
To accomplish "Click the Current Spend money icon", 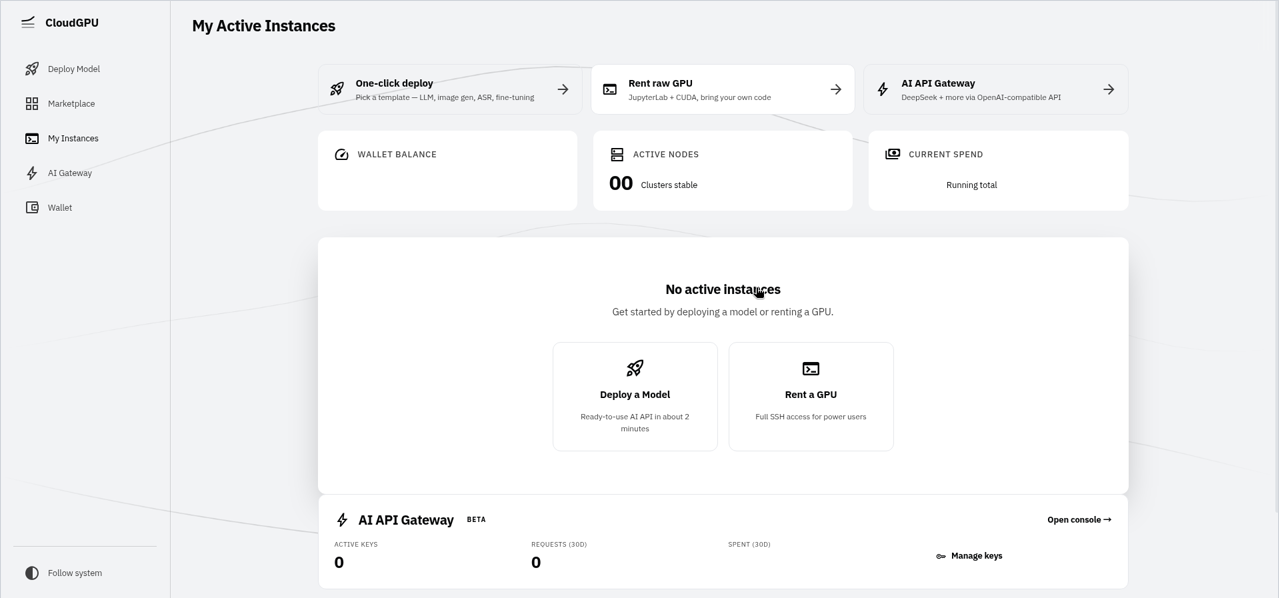I will click(x=893, y=154).
